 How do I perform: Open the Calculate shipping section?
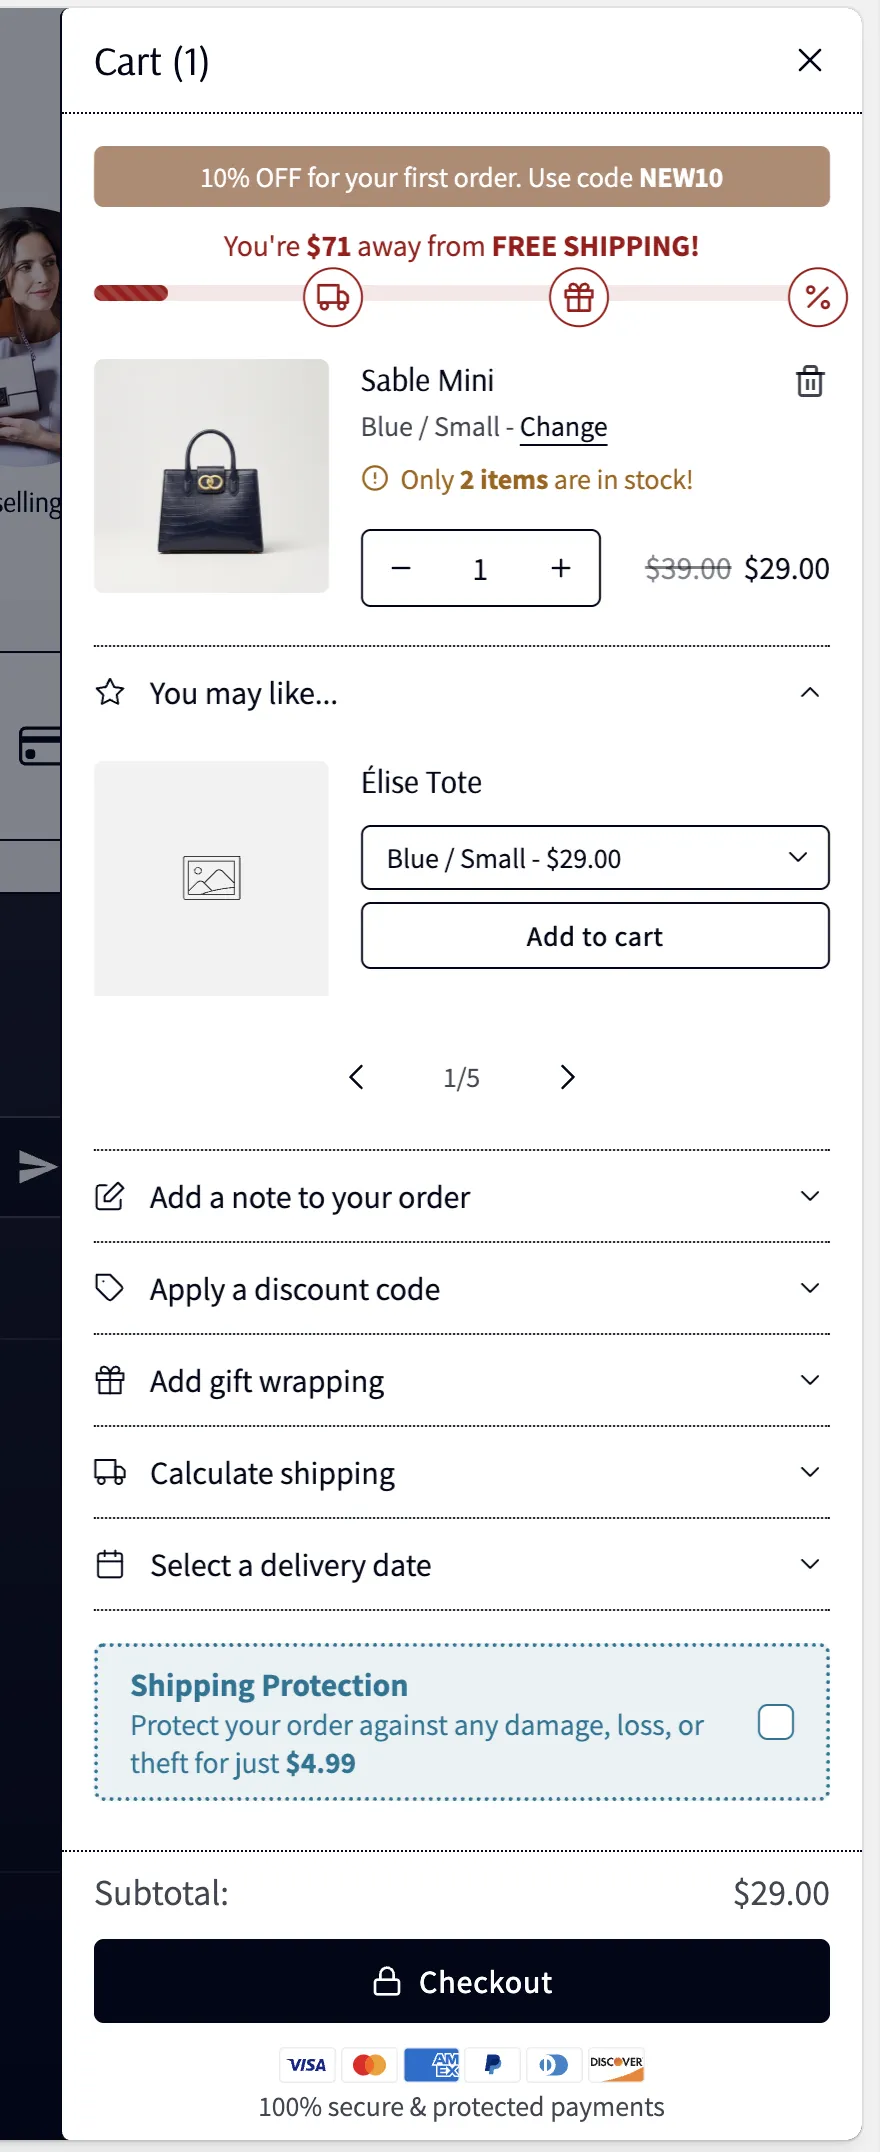tap(461, 1473)
